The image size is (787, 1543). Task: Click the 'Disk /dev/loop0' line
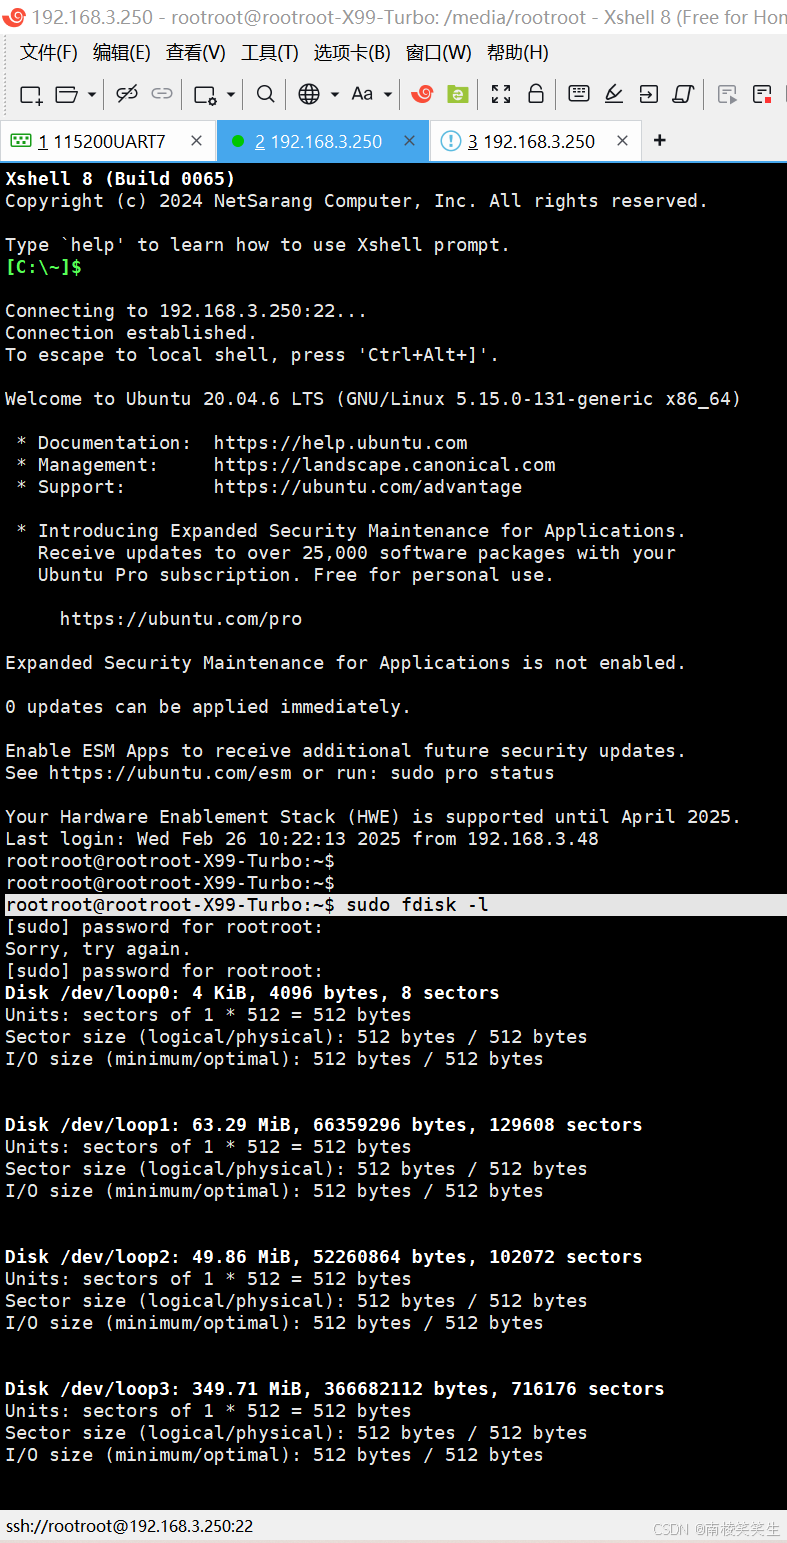click(x=252, y=993)
